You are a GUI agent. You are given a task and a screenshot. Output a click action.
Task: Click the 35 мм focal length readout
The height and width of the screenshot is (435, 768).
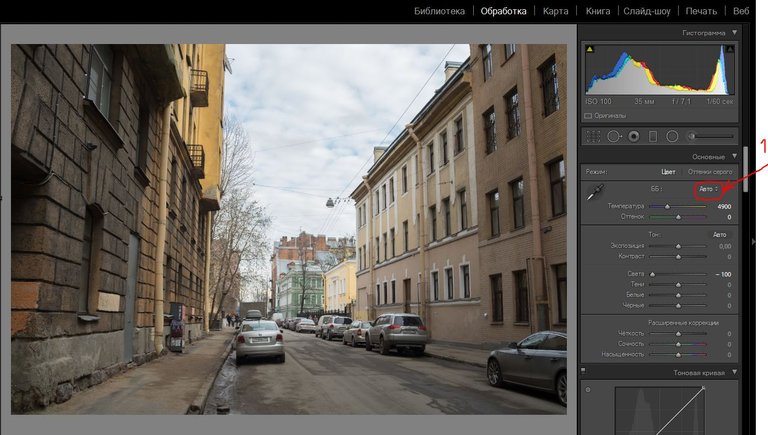point(644,101)
